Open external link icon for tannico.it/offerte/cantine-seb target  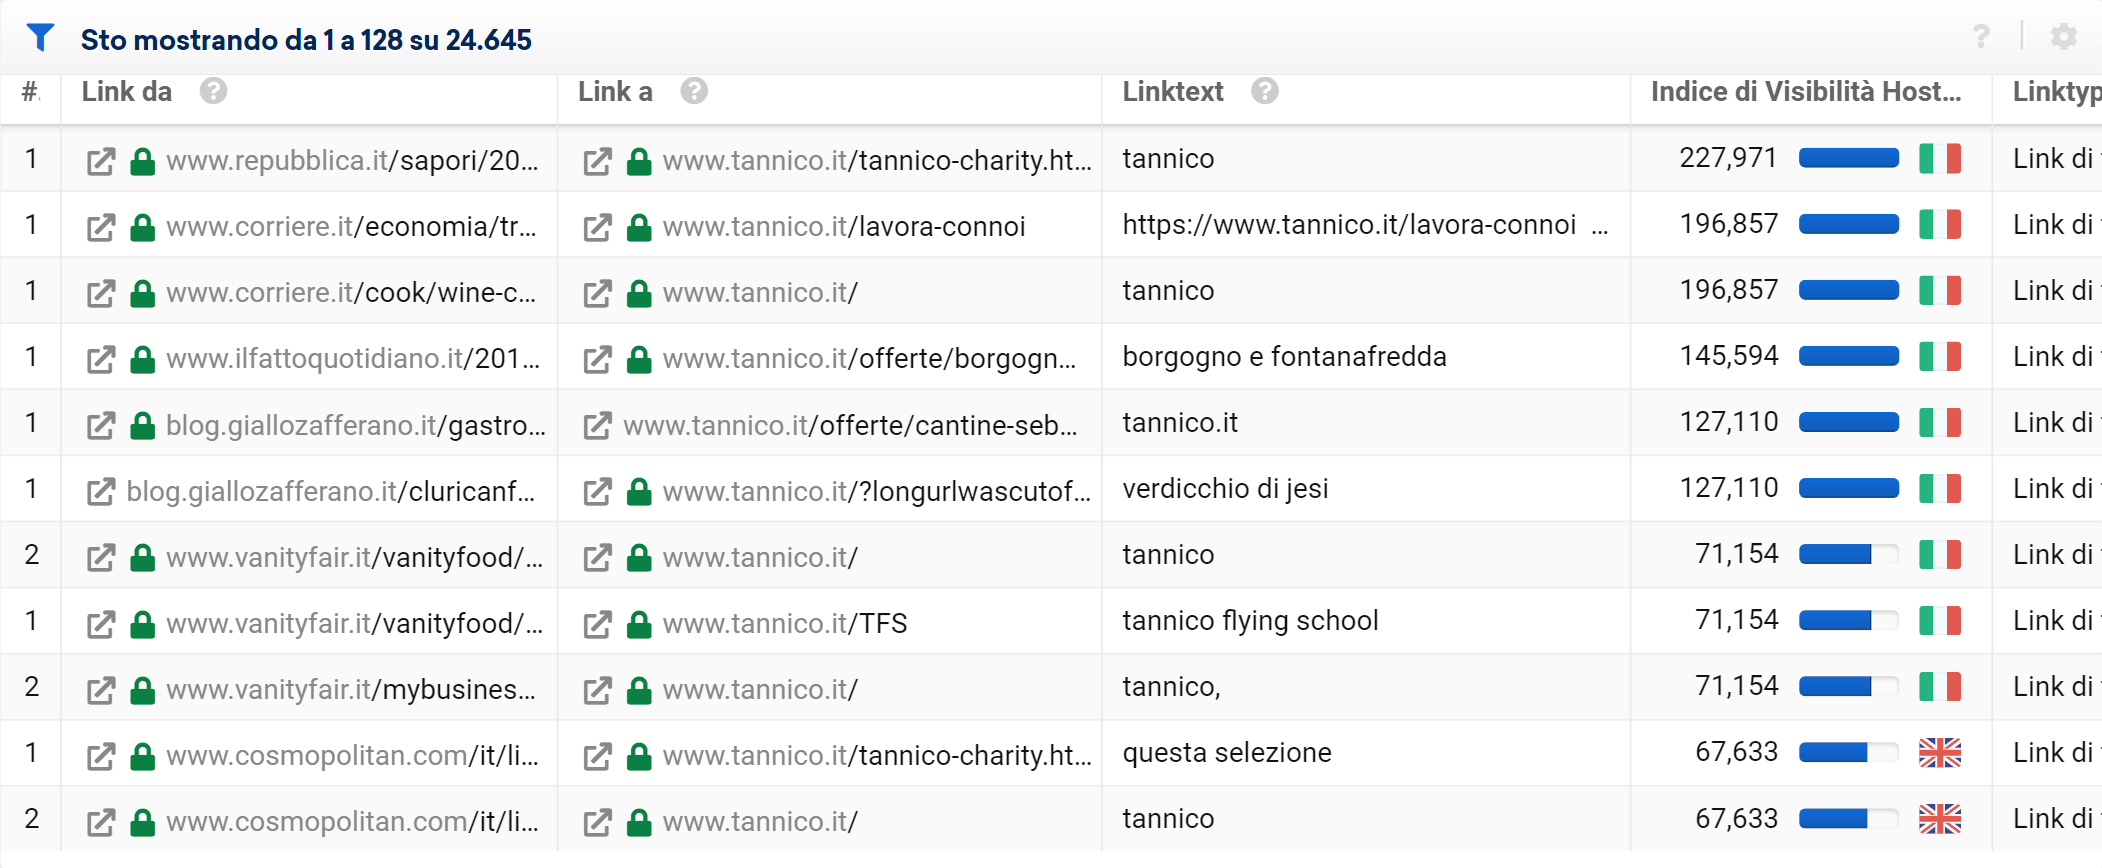[x=598, y=425]
